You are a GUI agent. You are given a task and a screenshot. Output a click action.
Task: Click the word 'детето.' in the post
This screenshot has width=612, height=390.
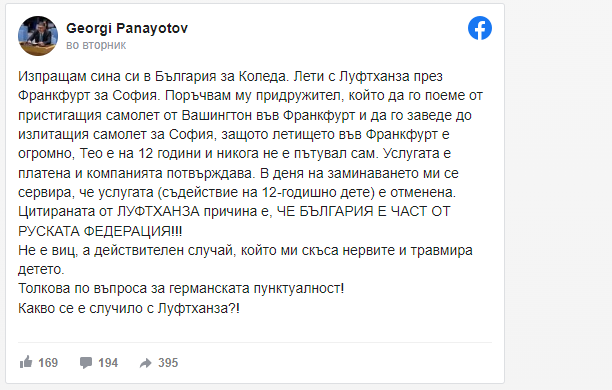coord(41,269)
